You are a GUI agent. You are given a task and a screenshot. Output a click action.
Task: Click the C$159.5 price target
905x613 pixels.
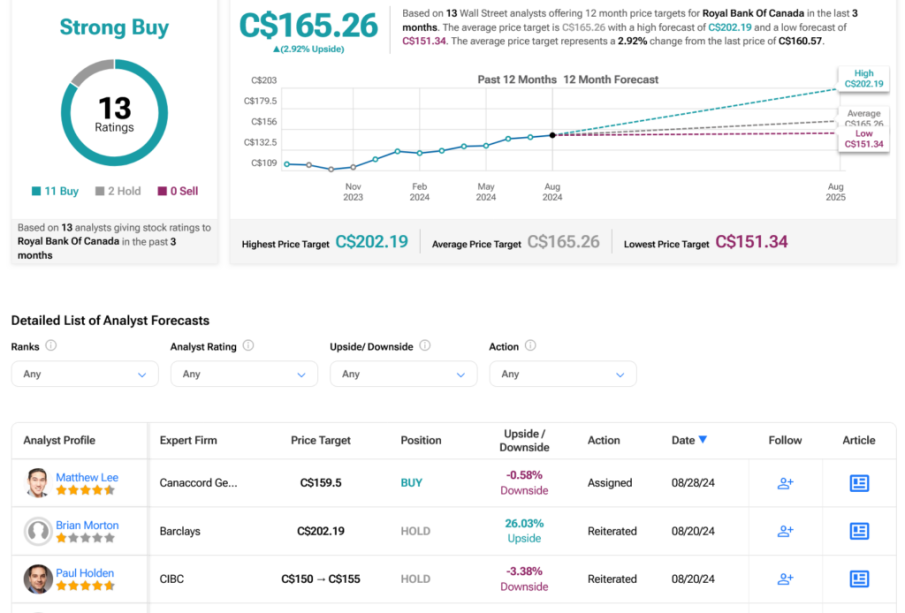320,483
